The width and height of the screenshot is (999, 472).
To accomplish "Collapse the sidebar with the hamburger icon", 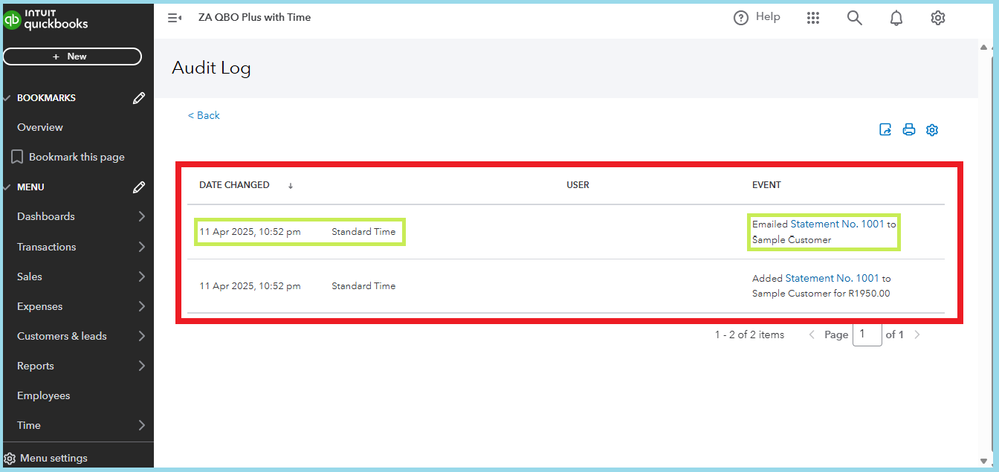I will pyautogui.click(x=175, y=18).
